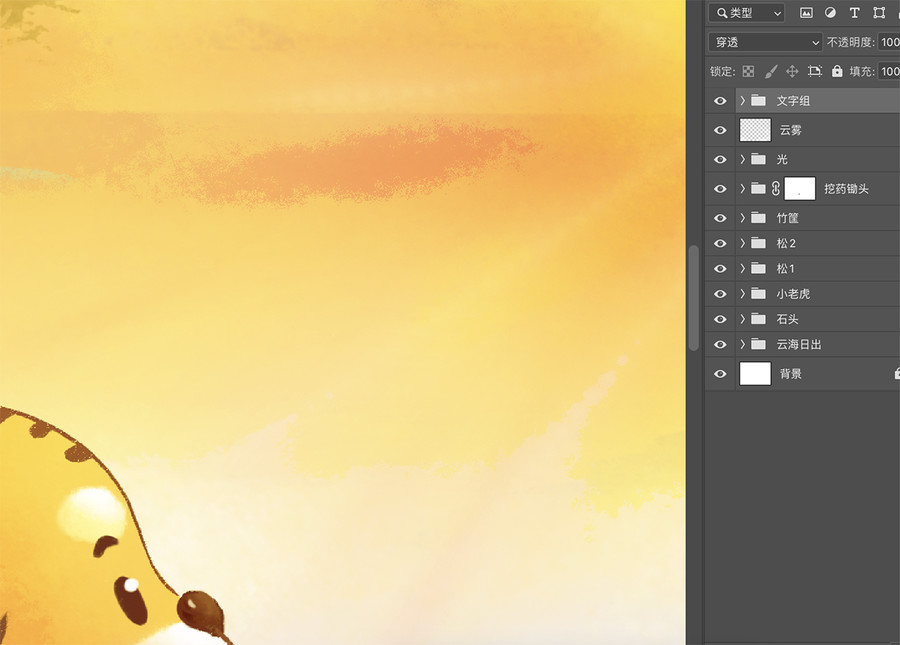
Task: Expand the 石头 group
Action: pyautogui.click(x=743, y=318)
